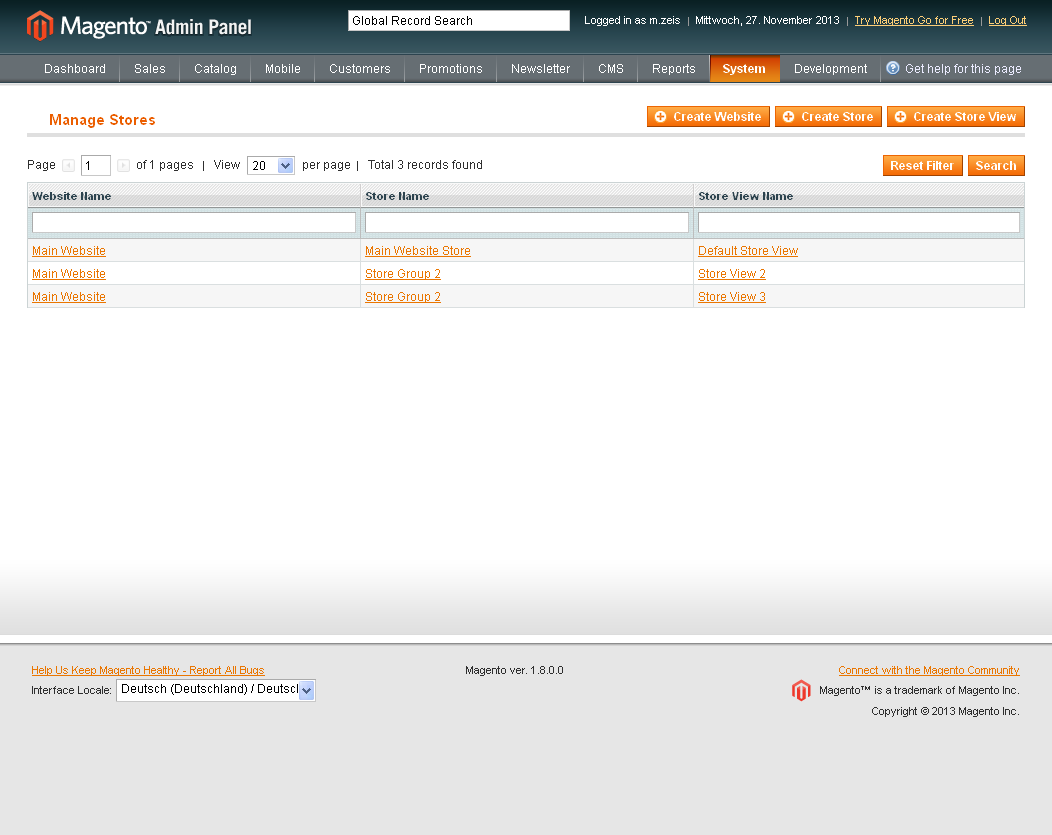
Task: Click the previous page arrow icon
Action: [68, 165]
